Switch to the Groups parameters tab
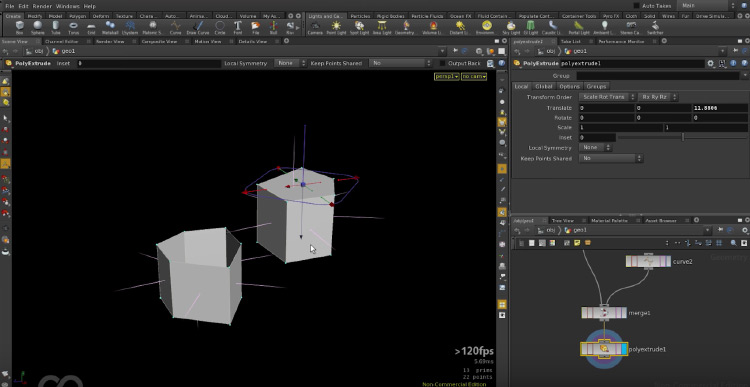The width and height of the screenshot is (750, 387). [x=596, y=87]
